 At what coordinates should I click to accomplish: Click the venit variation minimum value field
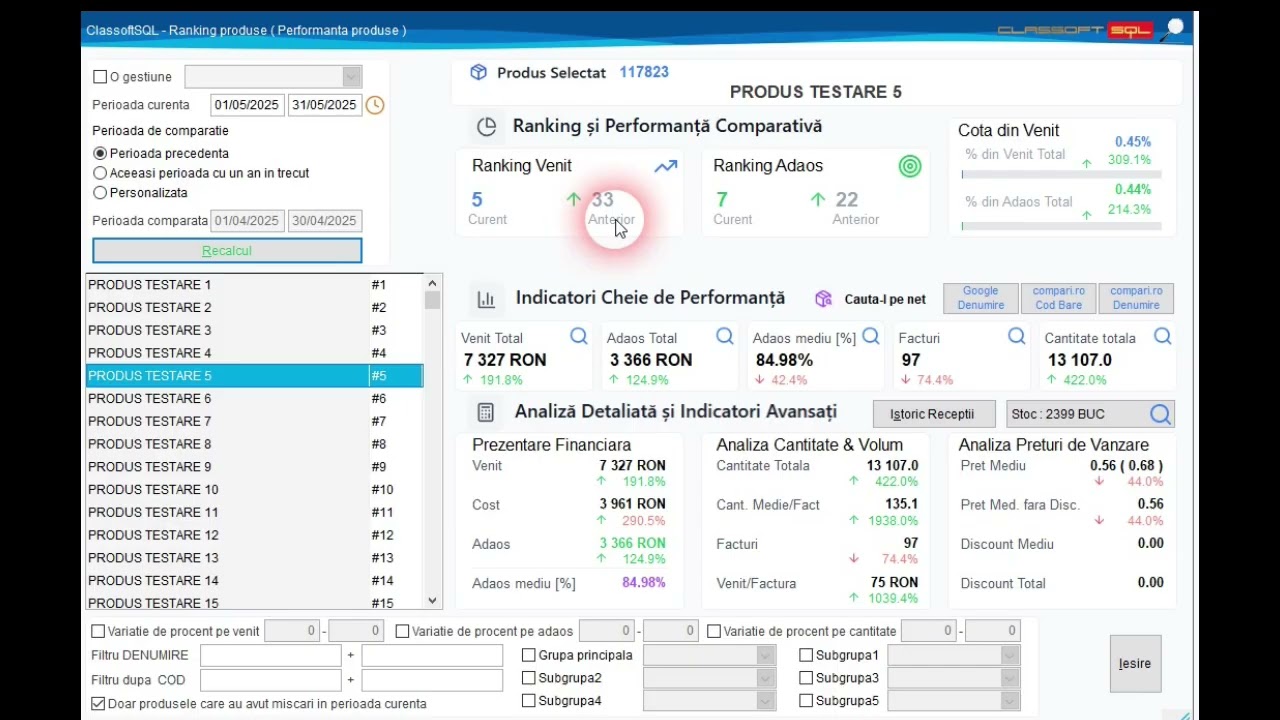coord(292,631)
